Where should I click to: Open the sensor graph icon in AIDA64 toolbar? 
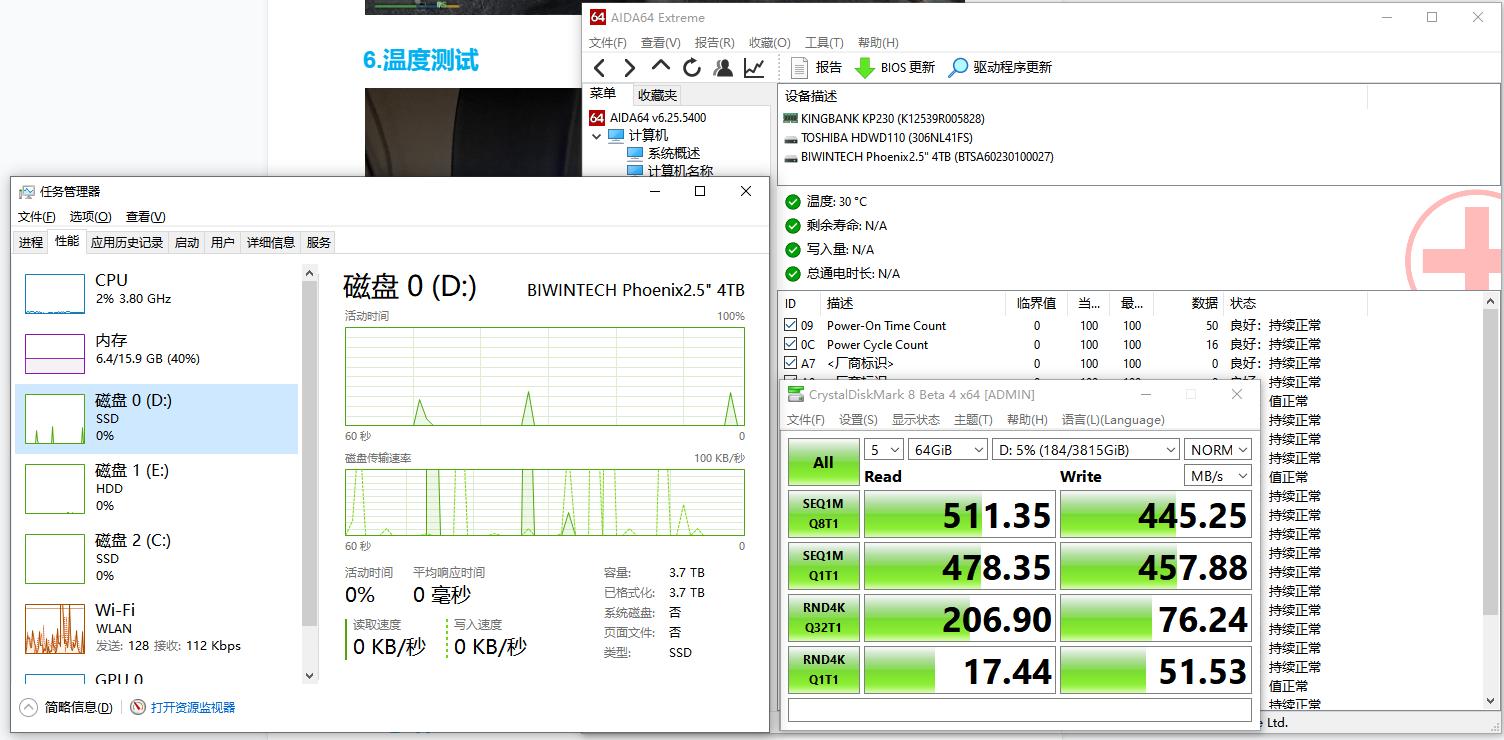tap(753, 67)
